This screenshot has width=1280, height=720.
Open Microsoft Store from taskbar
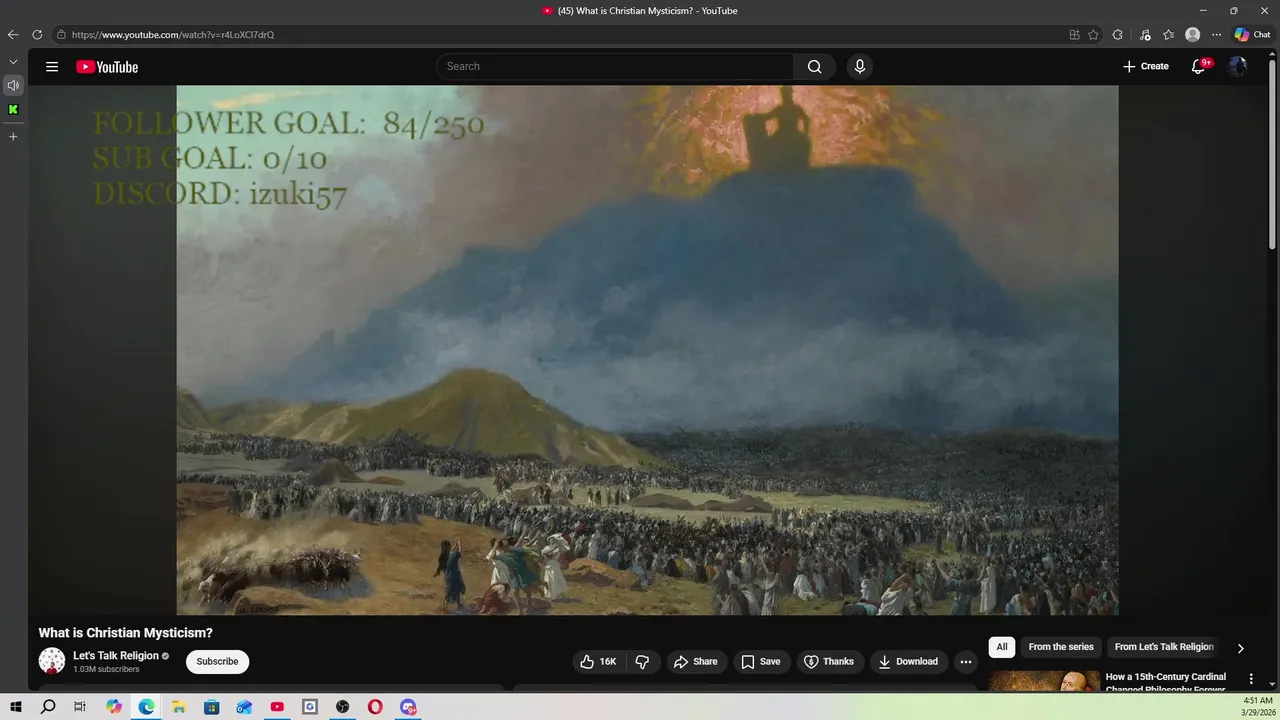click(x=211, y=707)
